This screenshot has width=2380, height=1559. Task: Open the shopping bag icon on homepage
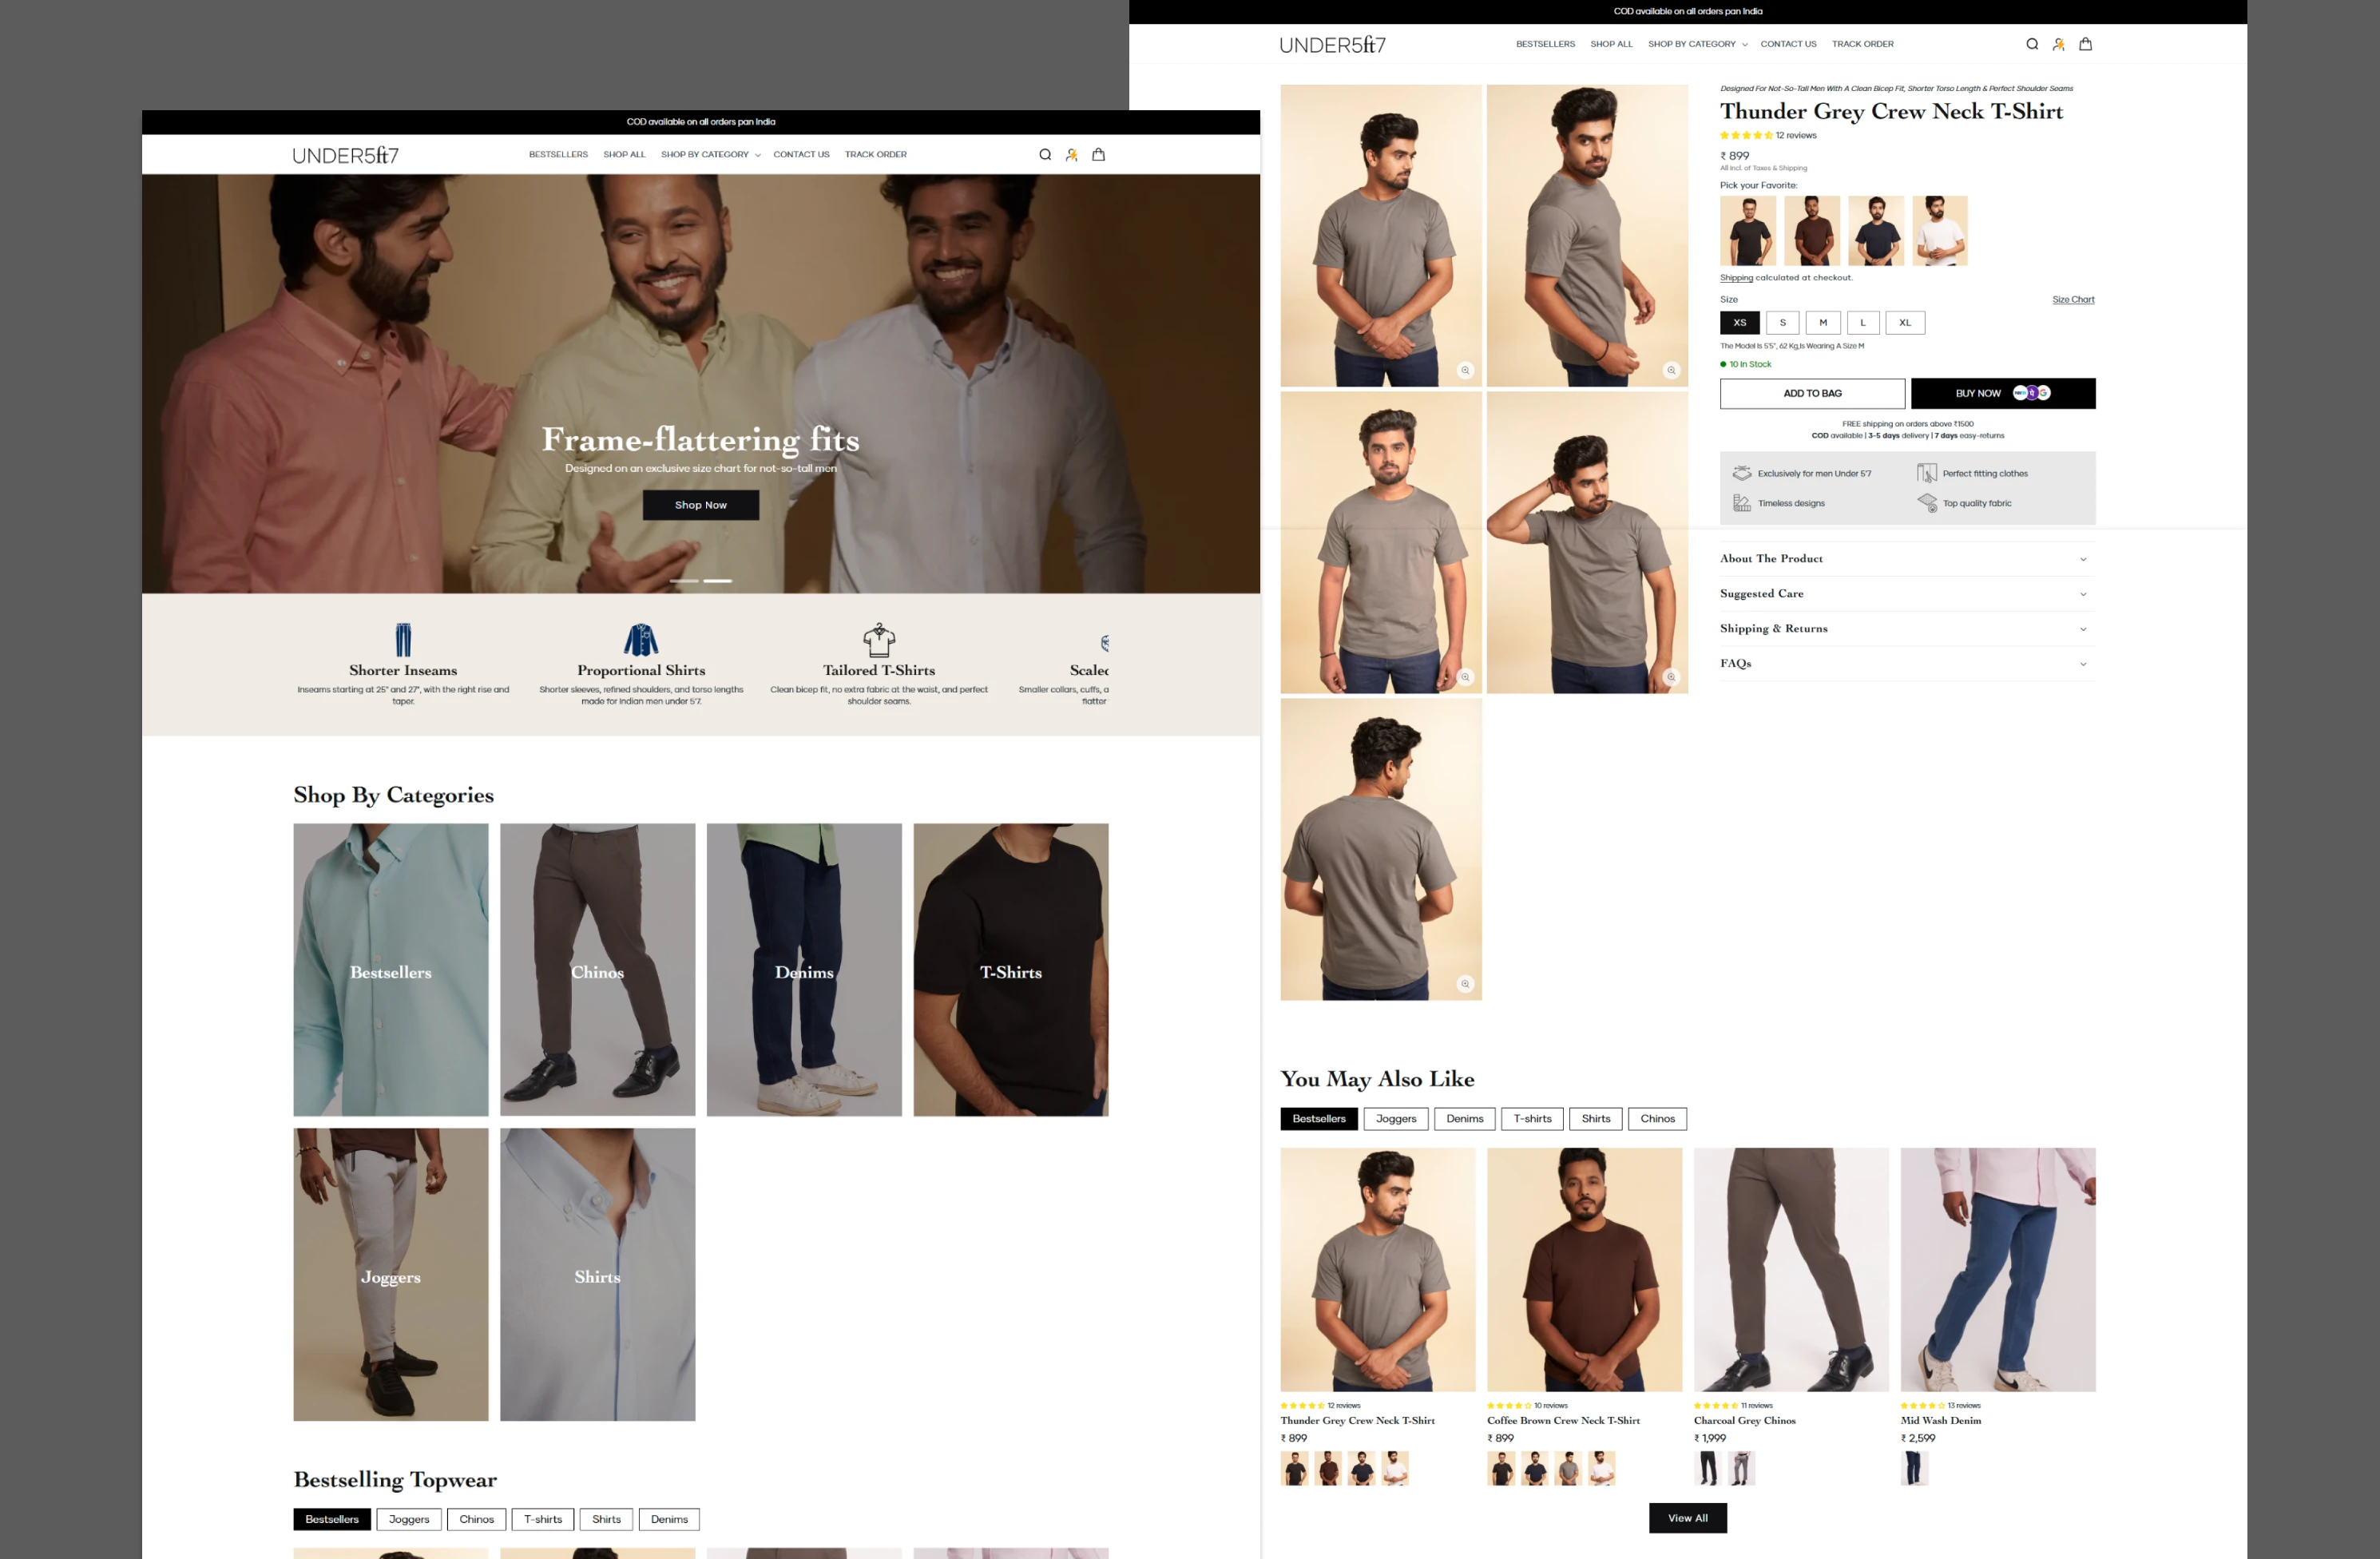1098,155
